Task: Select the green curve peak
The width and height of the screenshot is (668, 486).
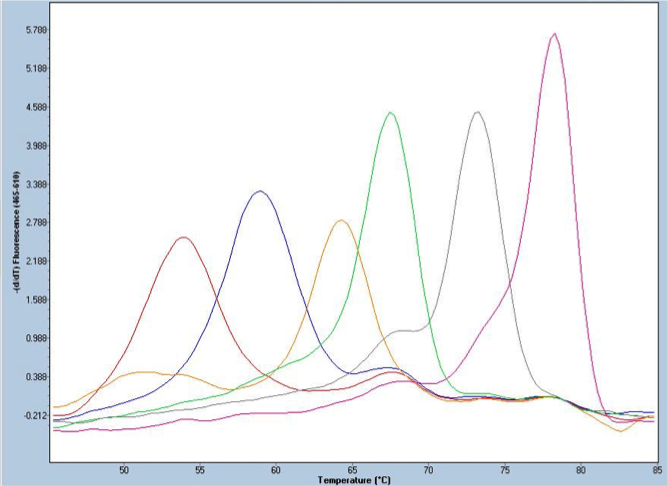Action: pos(391,113)
